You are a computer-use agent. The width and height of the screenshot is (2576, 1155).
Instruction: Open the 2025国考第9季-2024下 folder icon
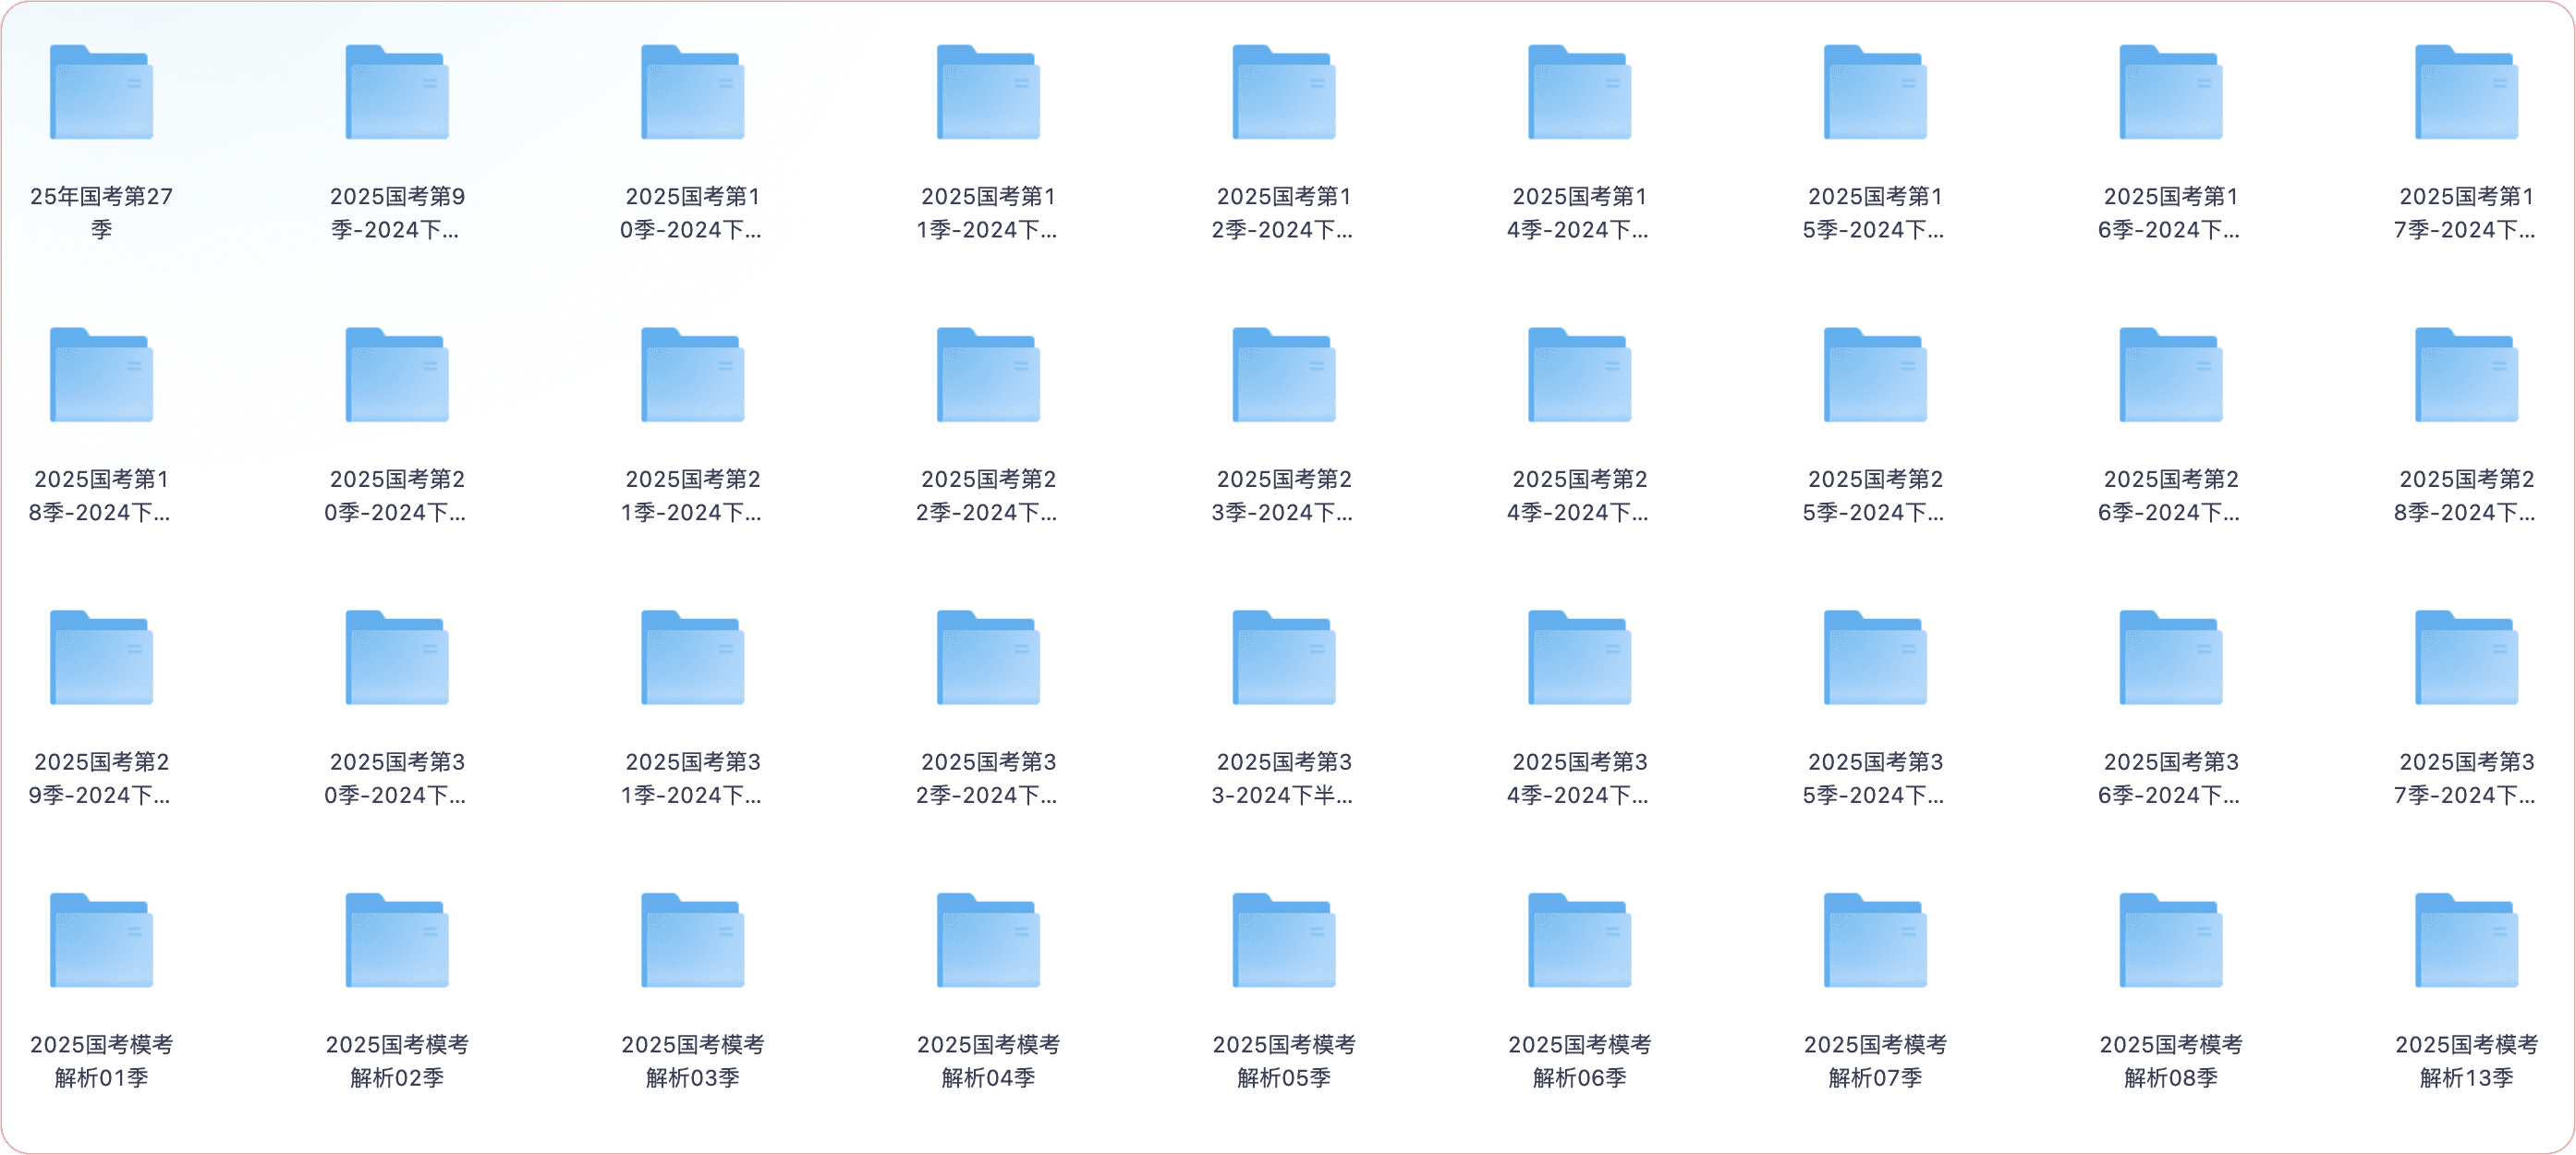(397, 92)
